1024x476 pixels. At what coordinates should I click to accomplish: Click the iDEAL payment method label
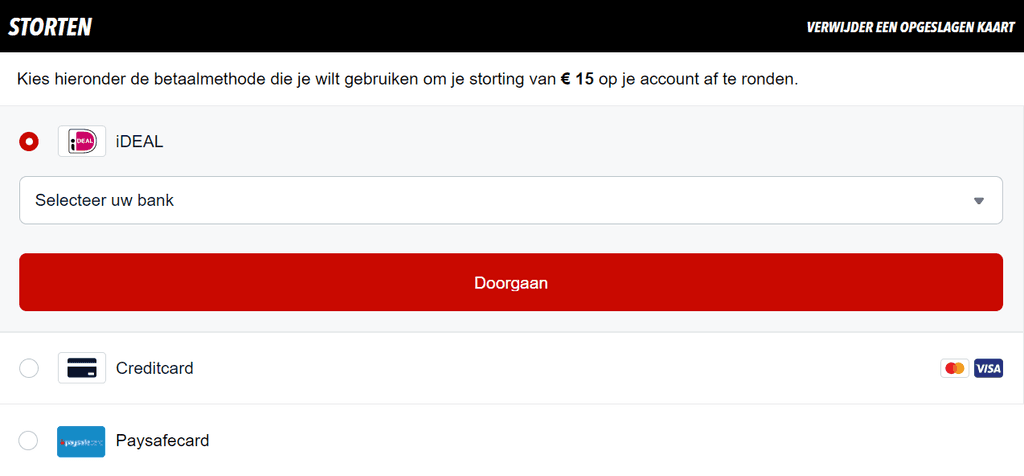coord(139,142)
